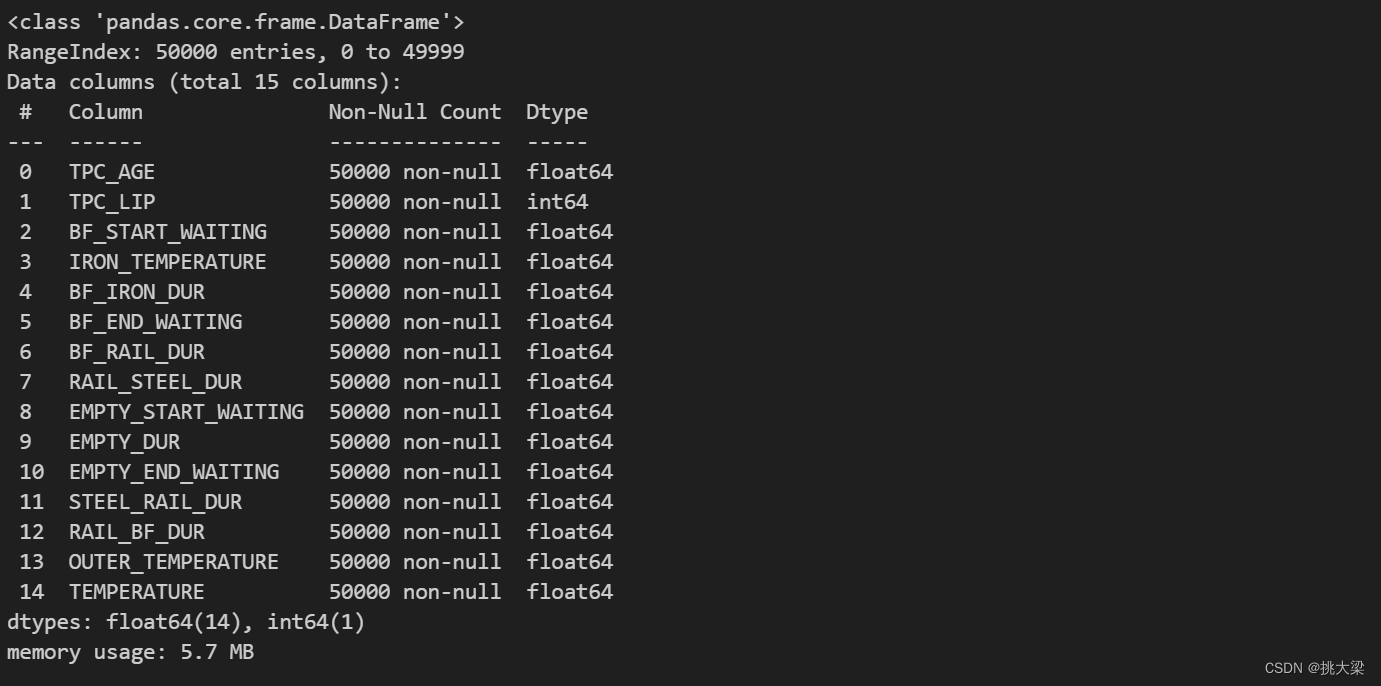Click OUTER_TEMPERATURE column name
The width and height of the screenshot is (1381, 686).
[x=174, y=562]
